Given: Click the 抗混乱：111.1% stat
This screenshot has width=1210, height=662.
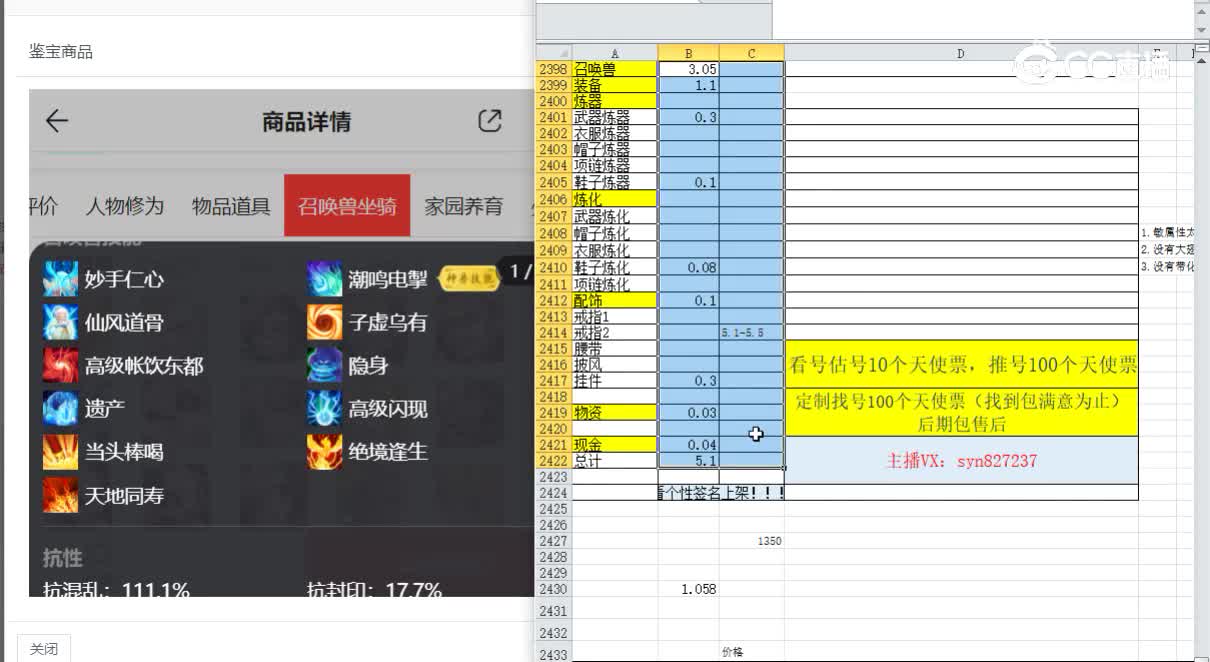Looking at the screenshot, I should coord(116,590).
